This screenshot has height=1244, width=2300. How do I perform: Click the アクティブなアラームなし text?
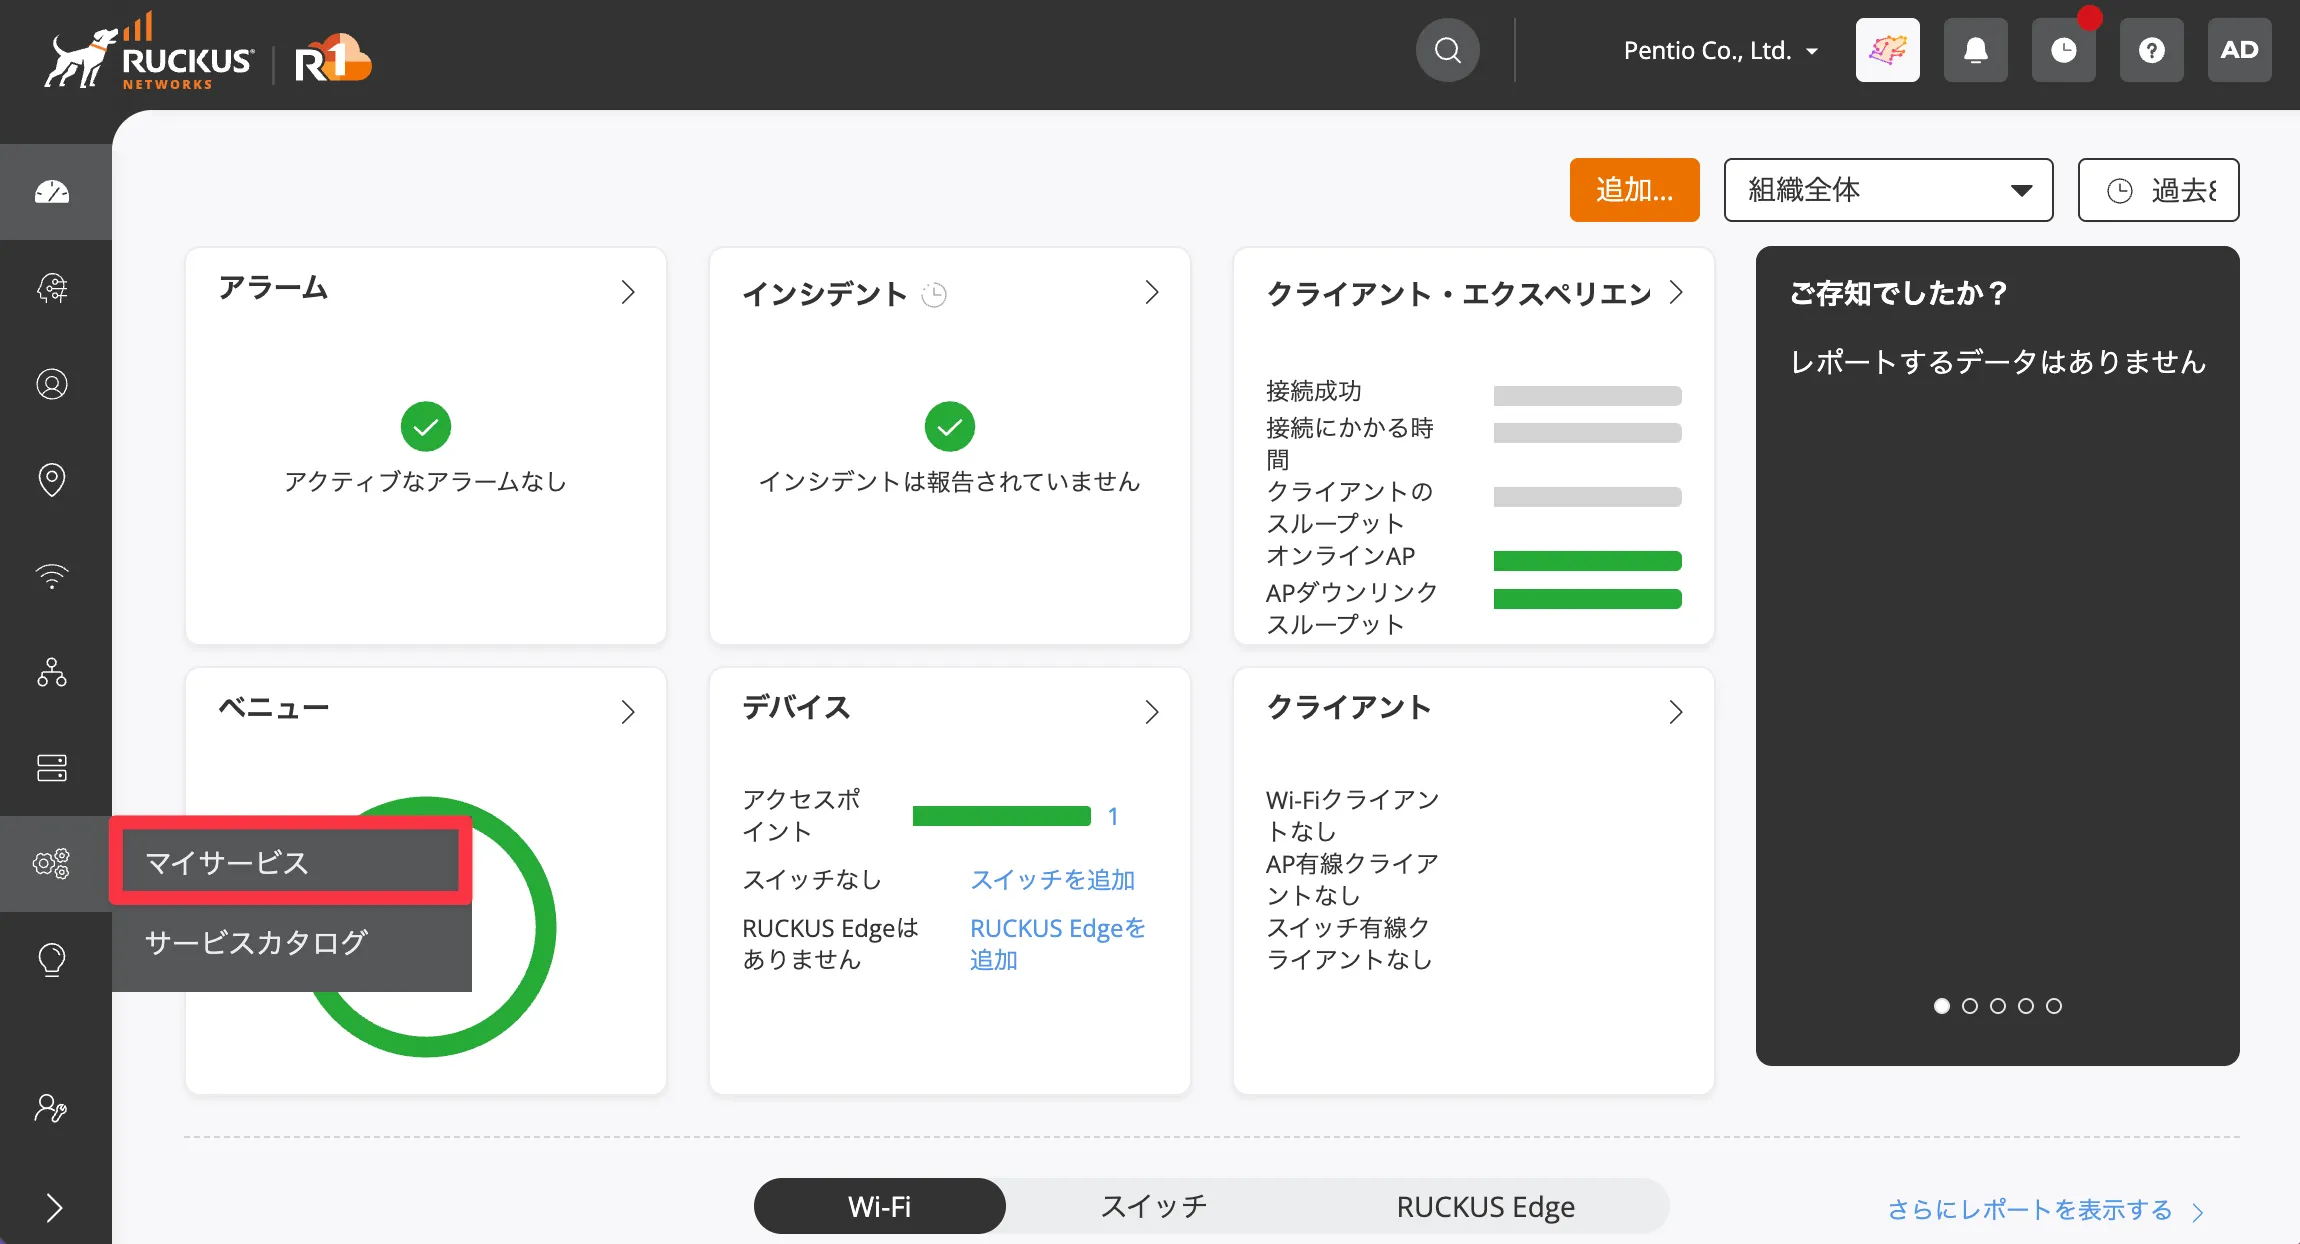(x=426, y=482)
